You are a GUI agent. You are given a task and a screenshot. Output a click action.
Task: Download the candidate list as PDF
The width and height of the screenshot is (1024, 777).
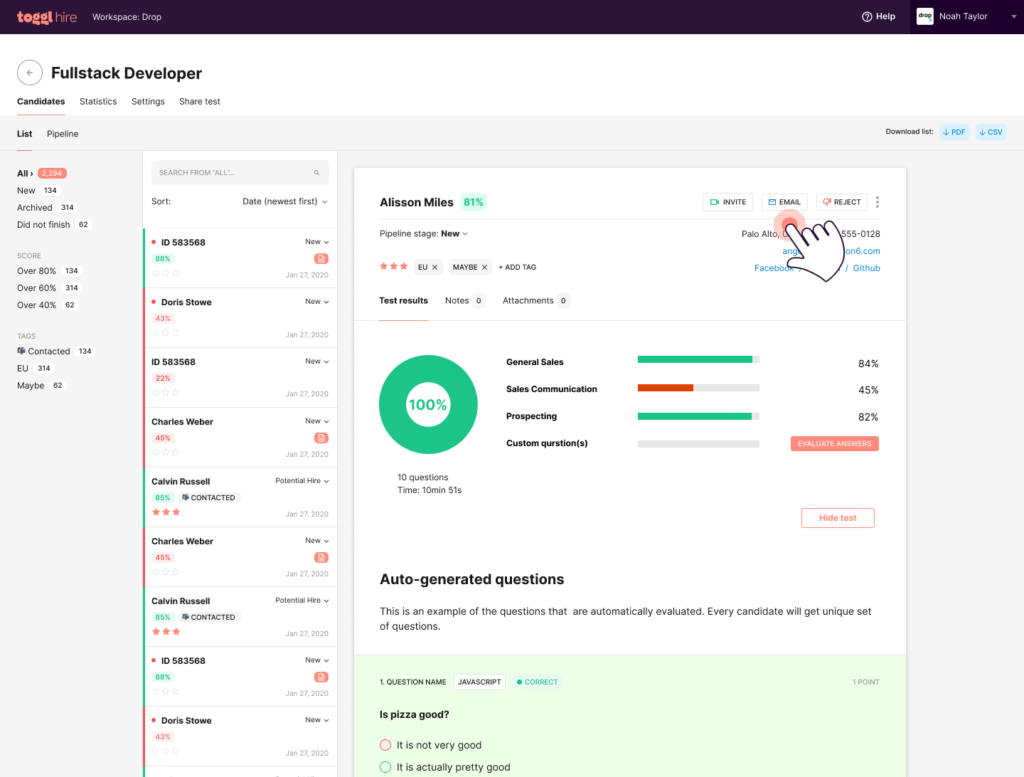point(953,131)
